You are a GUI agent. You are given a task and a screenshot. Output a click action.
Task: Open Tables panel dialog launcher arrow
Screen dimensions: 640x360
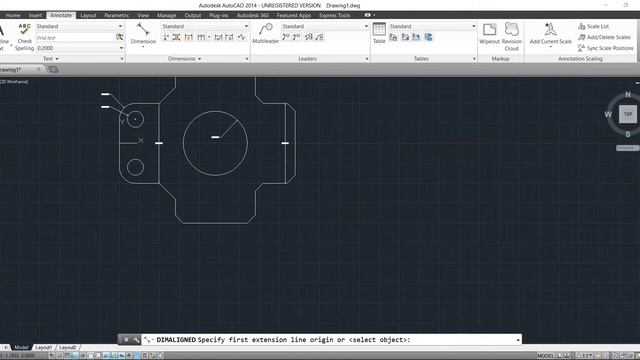[x=474, y=59]
